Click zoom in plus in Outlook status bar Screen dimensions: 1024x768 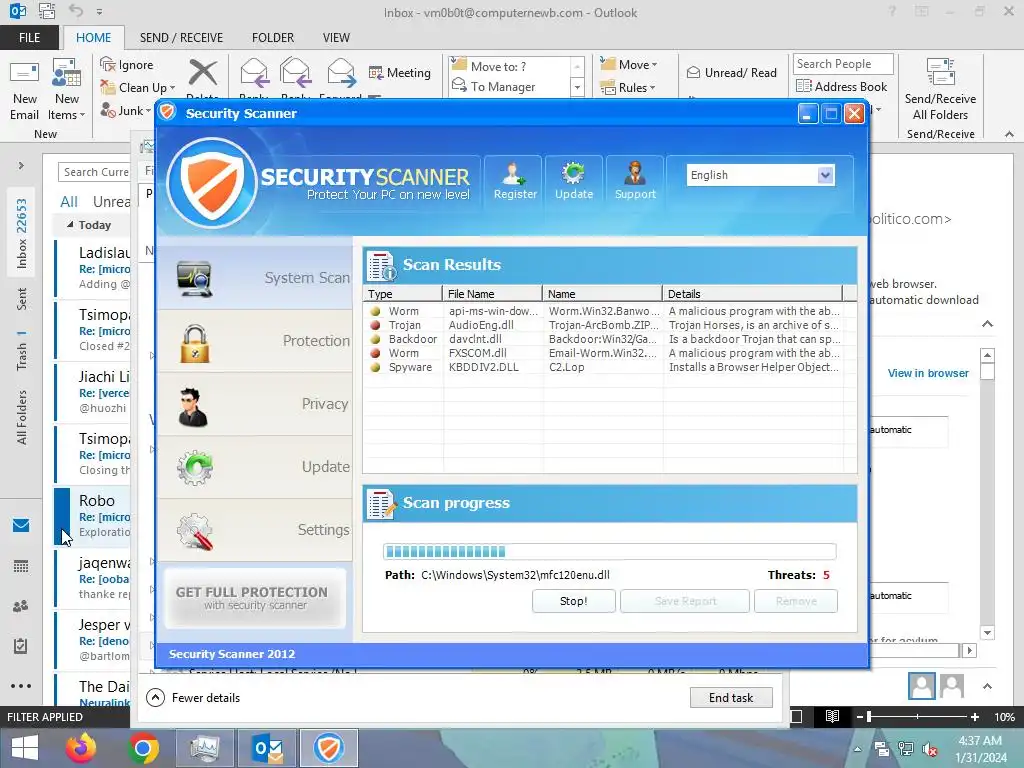pos(974,716)
